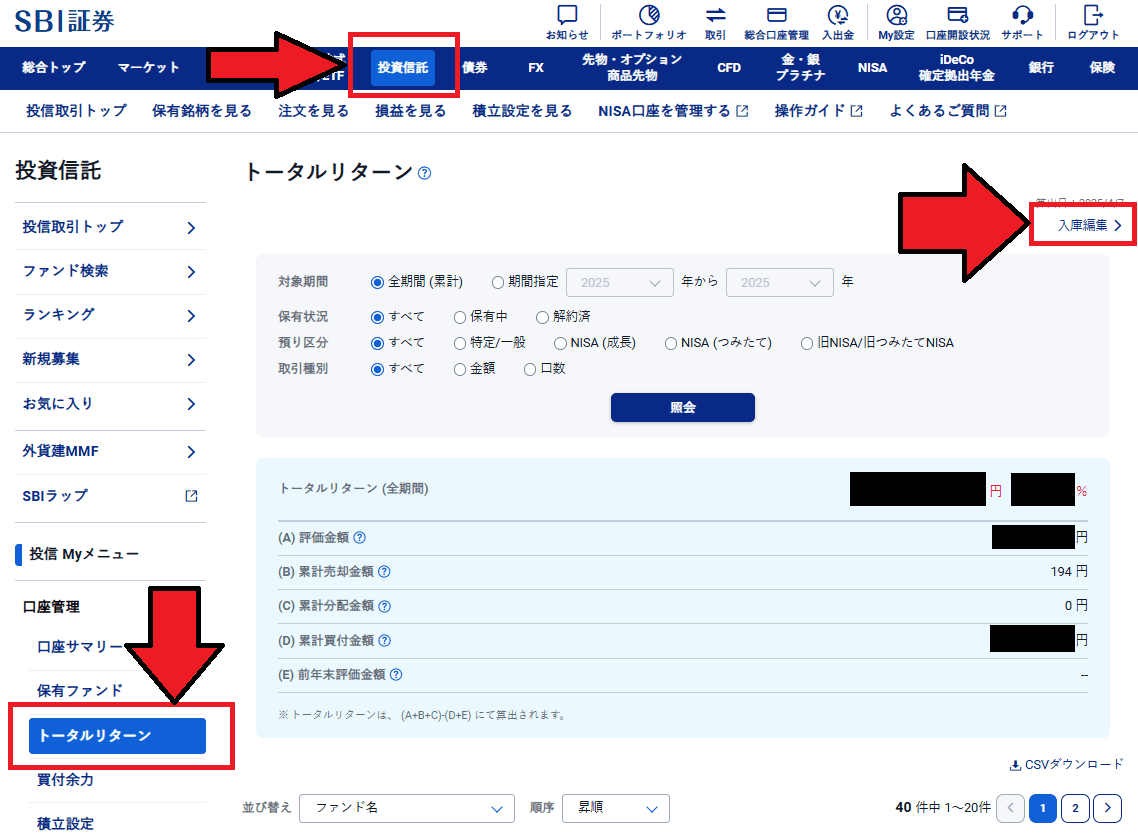Open 損益を見る submenu link
Image resolution: width=1138 pixels, height=839 pixels.
[410, 111]
